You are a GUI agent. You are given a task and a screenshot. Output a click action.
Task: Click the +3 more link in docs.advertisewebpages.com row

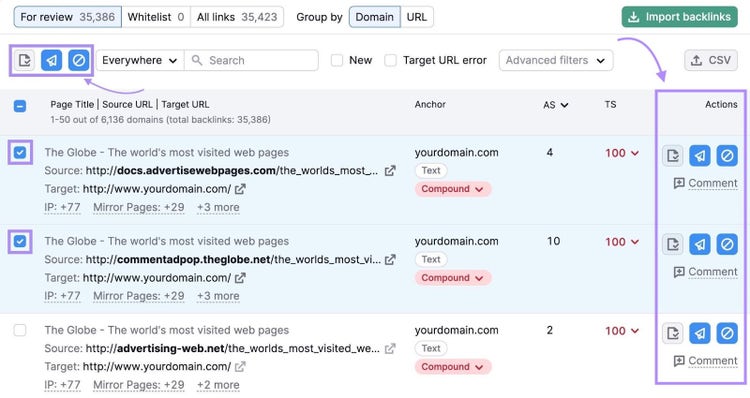click(x=218, y=208)
